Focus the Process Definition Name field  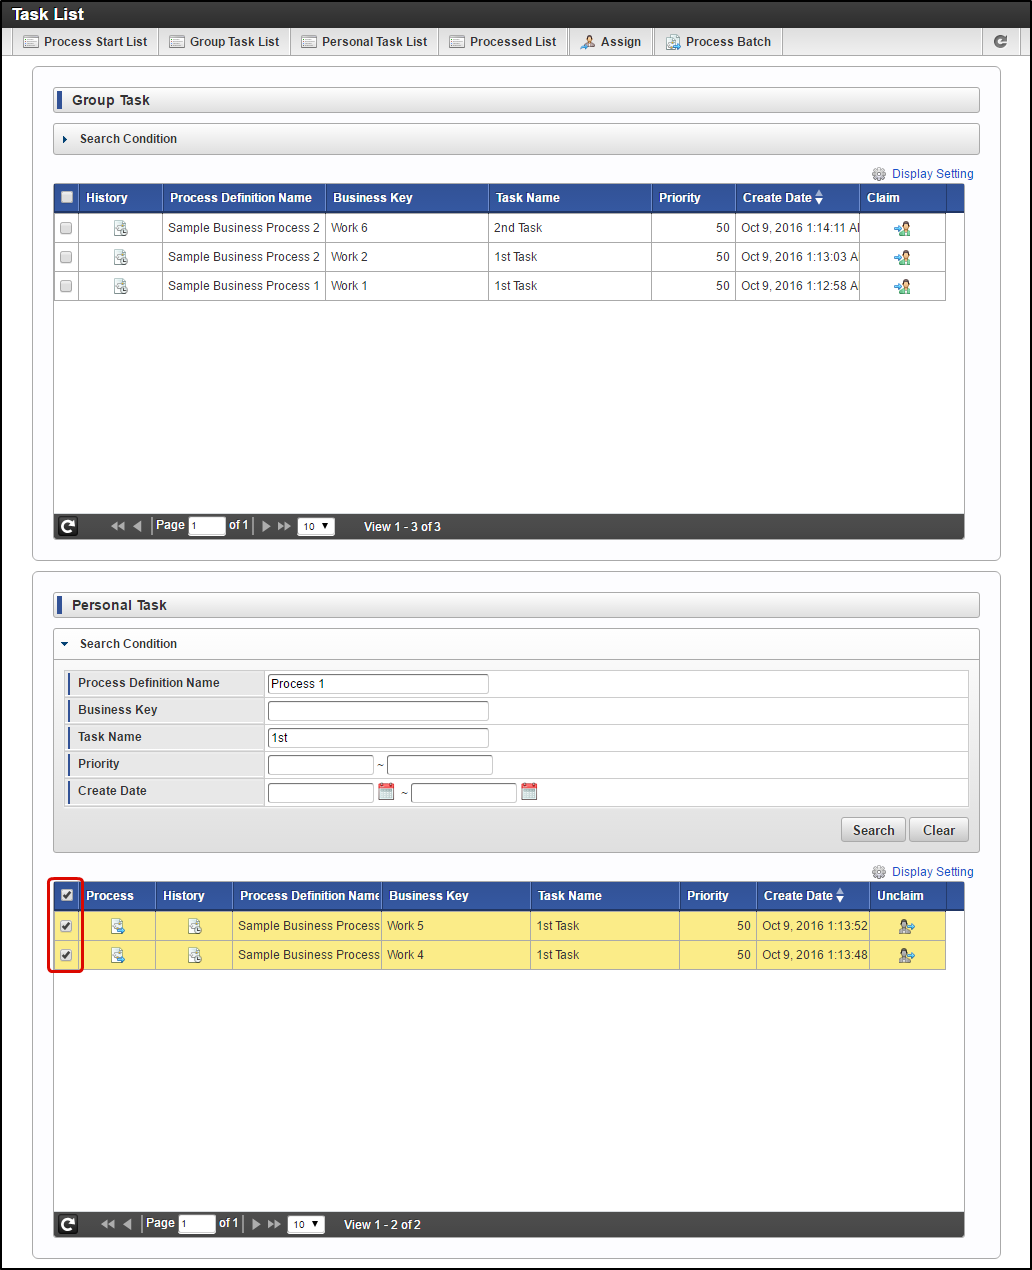pyautogui.click(x=378, y=684)
